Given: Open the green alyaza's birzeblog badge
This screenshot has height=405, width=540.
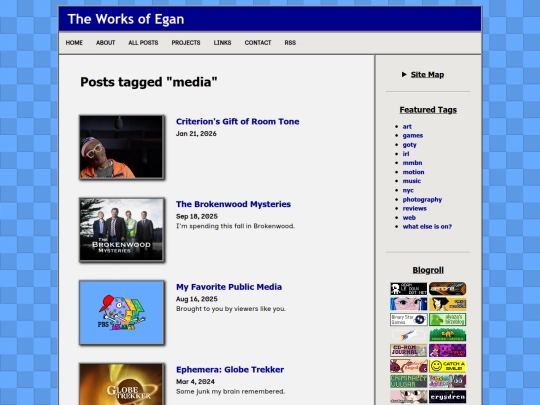Looking at the screenshot, I should point(447,320).
